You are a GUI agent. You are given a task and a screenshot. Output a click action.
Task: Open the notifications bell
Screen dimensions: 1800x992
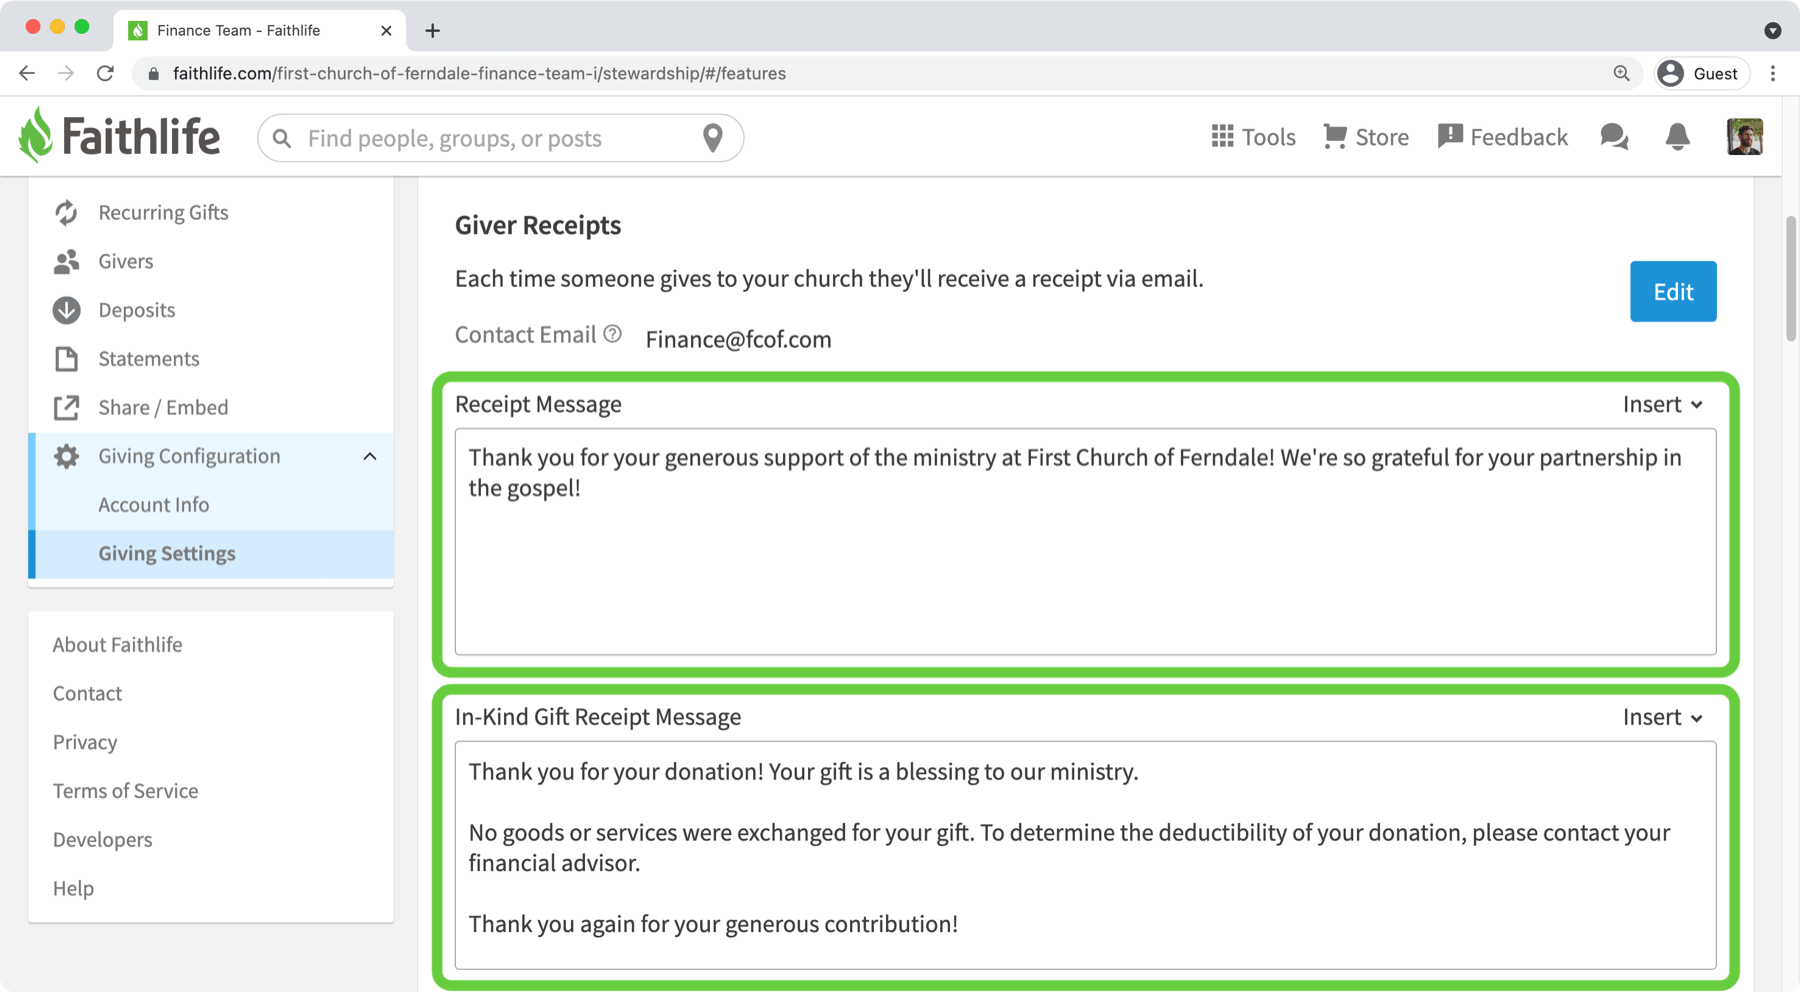1677,137
